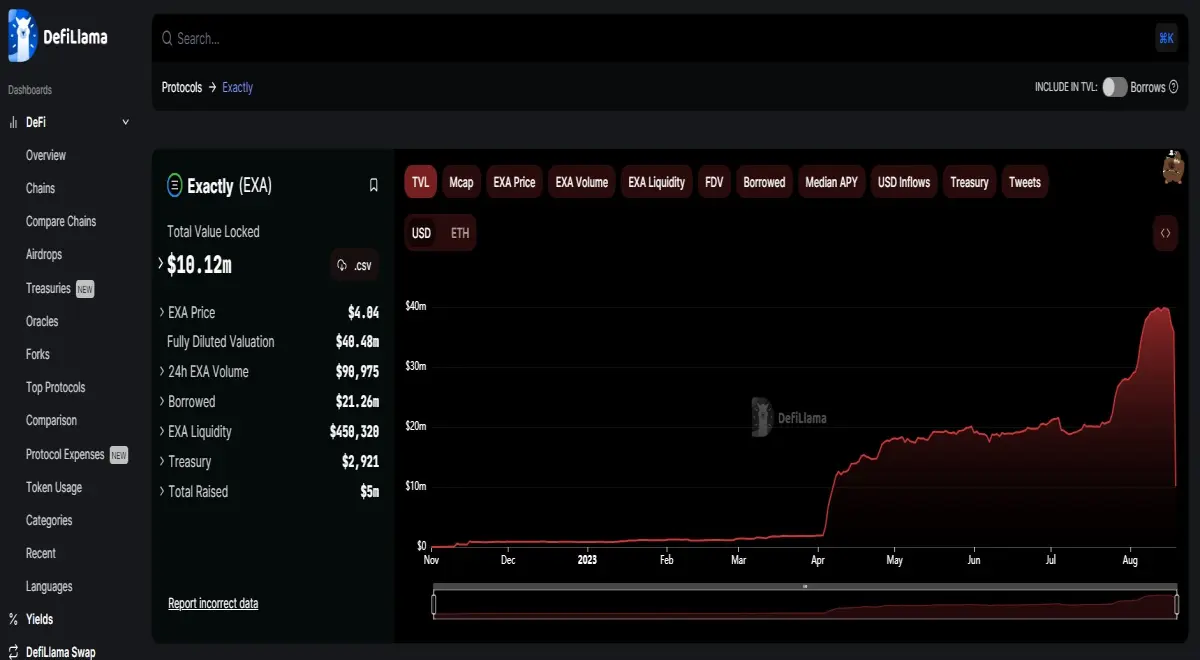Screen dimensions: 1200x660
Task: Expand the Borrowed row
Action: pos(162,401)
